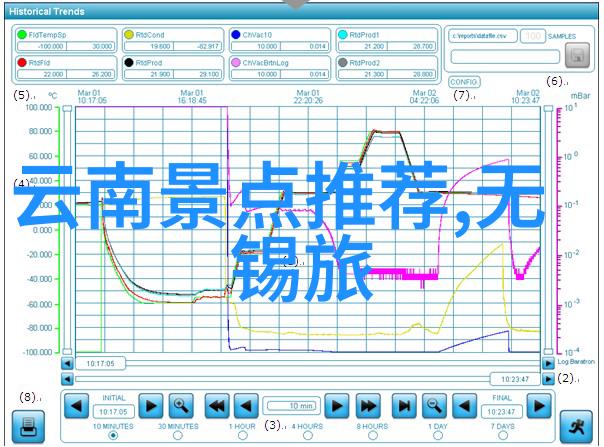The image size is (604, 447).
Task: Step back left of 10 min field
Action: [247, 406]
